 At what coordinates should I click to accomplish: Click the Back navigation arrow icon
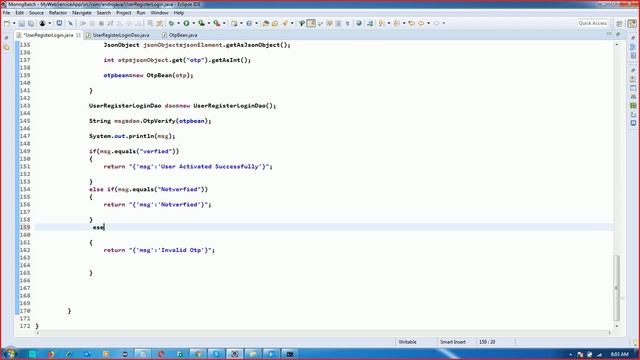click(x=421, y=23)
